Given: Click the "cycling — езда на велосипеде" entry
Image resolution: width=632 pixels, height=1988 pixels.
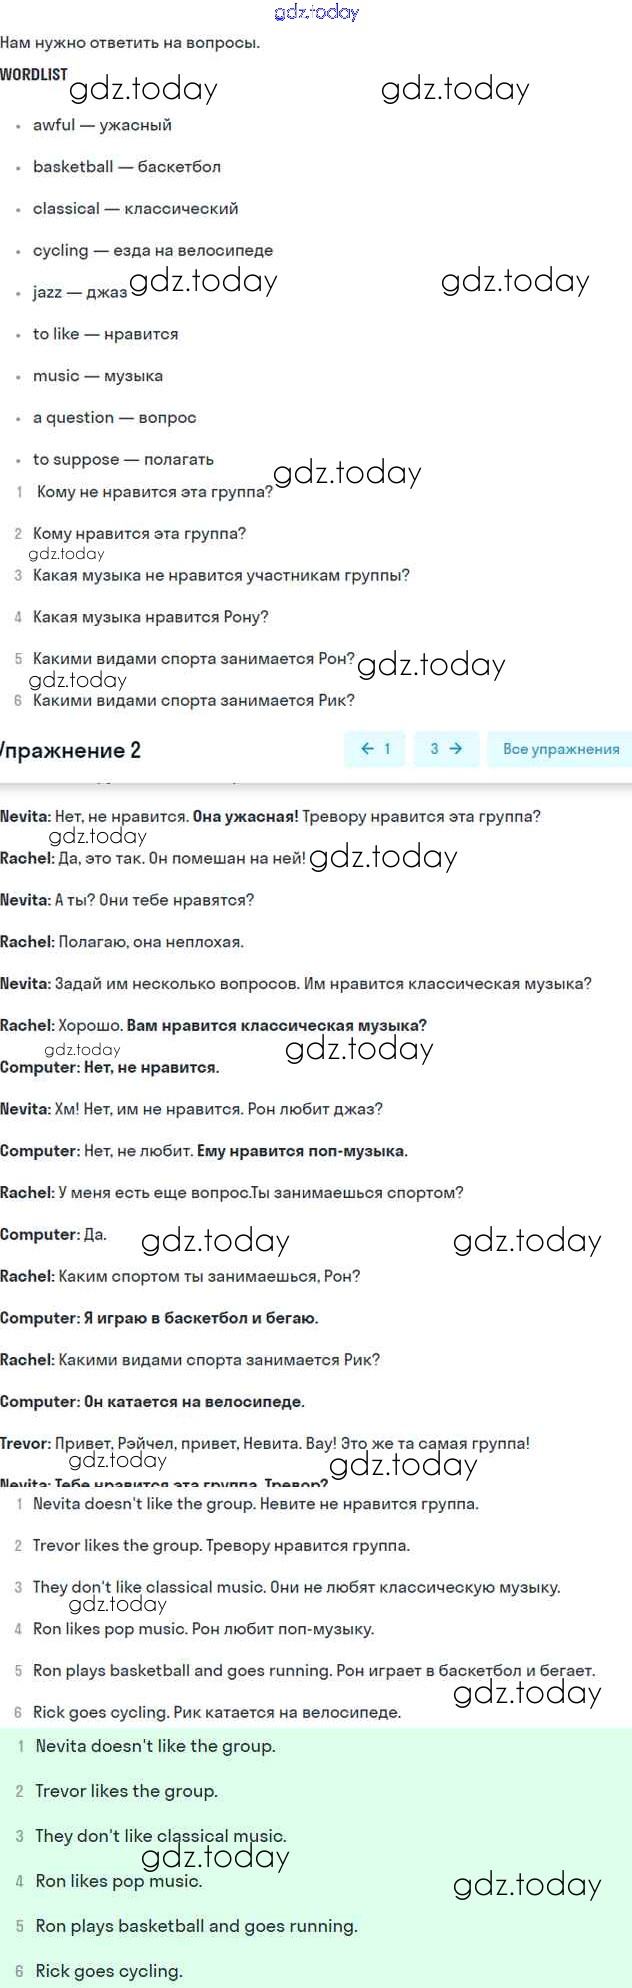Looking at the screenshot, I should pos(152,251).
